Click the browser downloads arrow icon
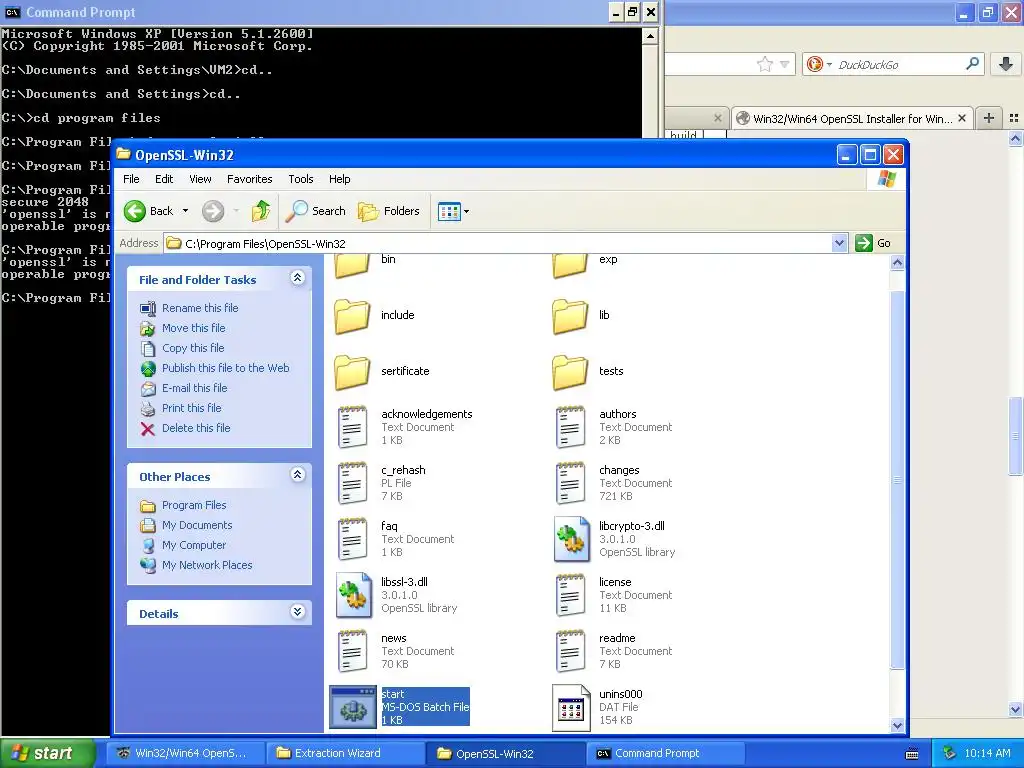This screenshot has width=1024, height=768. click(x=1006, y=64)
